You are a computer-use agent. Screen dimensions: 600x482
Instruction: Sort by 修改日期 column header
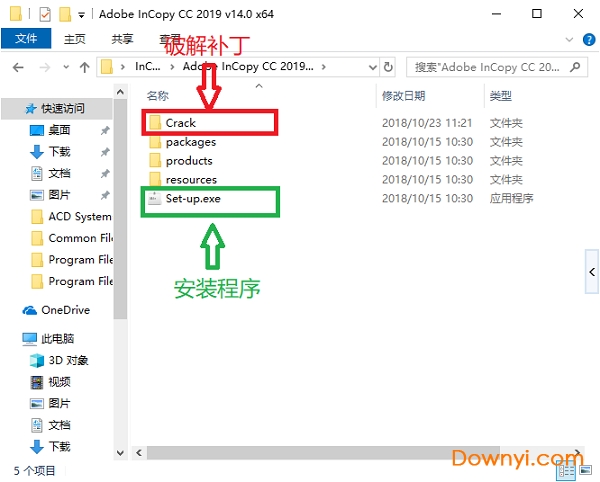click(x=404, y=96)
